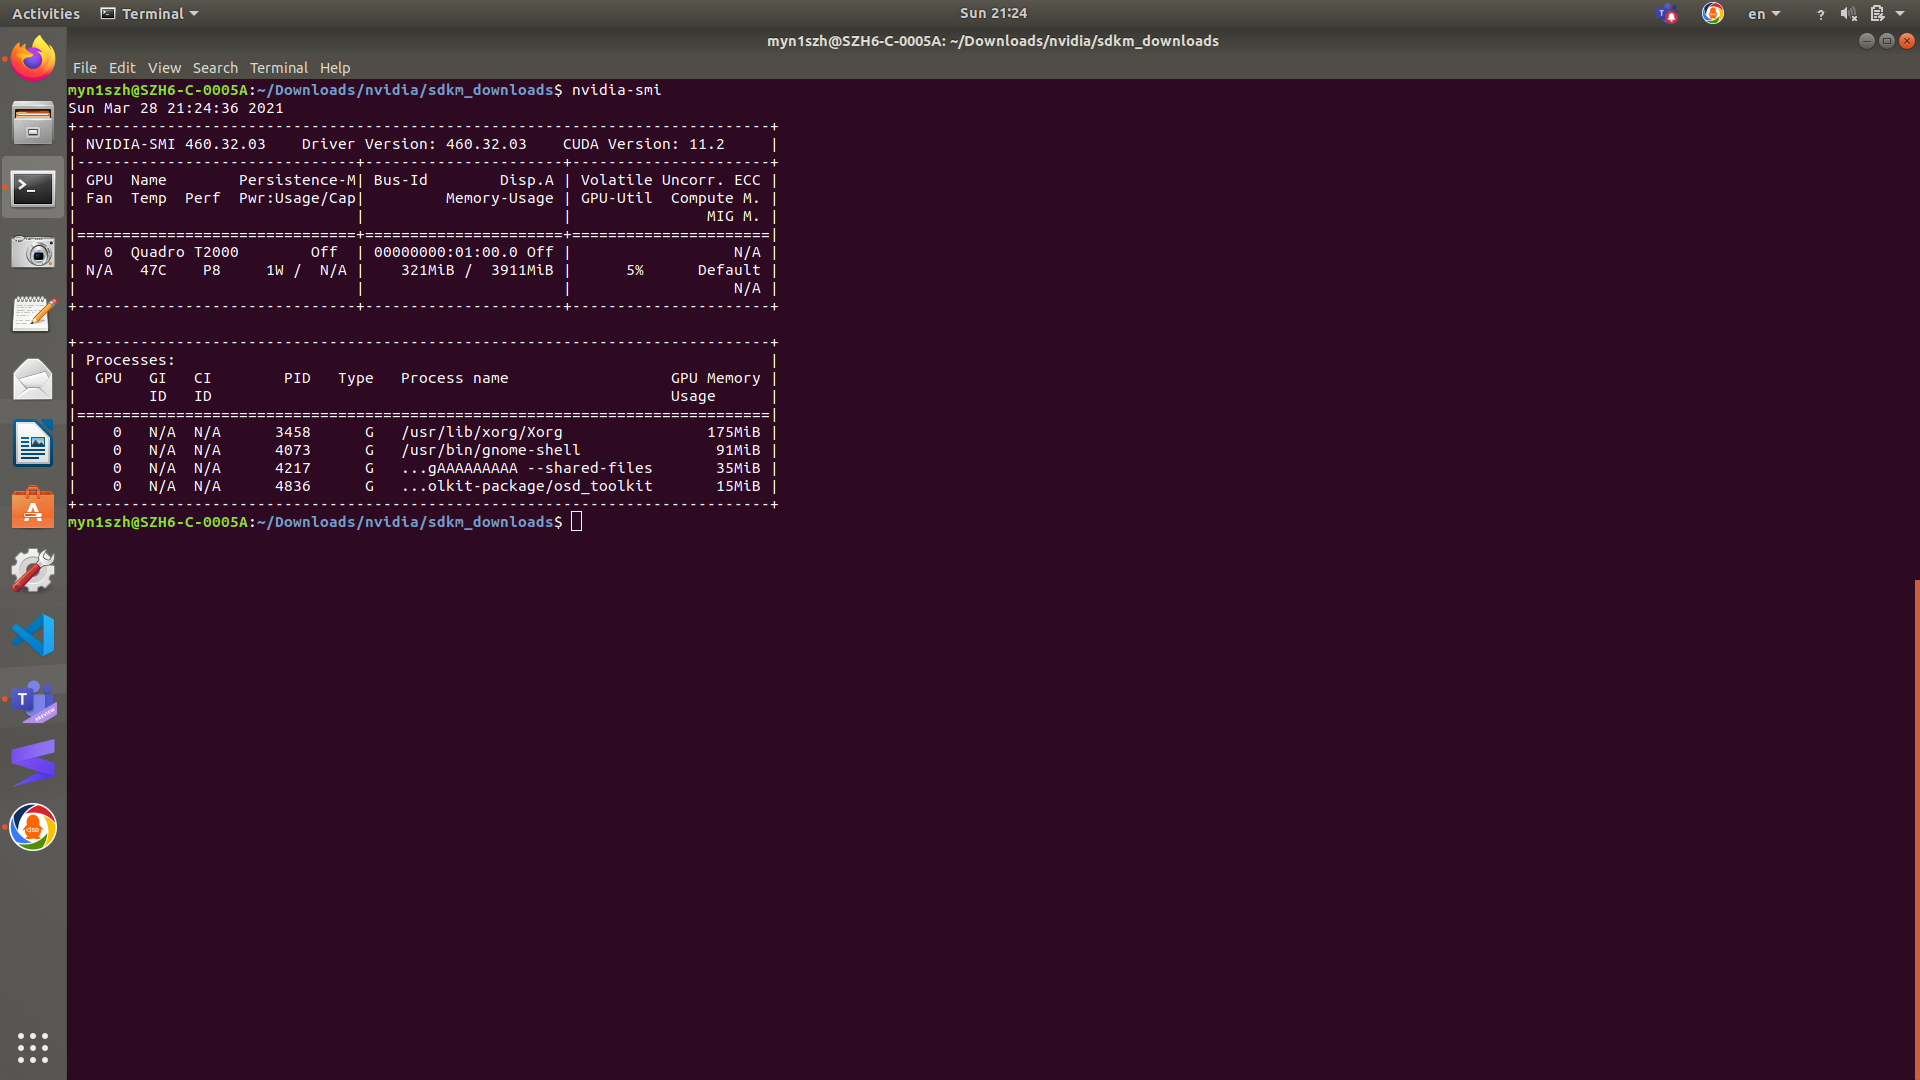Launch Ubuntu Software store icon

pyautogui.click(x=33, y=508)
